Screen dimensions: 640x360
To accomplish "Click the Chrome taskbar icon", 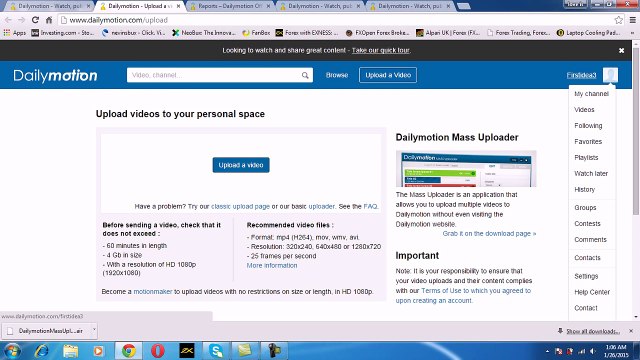I will coord(129,351).
